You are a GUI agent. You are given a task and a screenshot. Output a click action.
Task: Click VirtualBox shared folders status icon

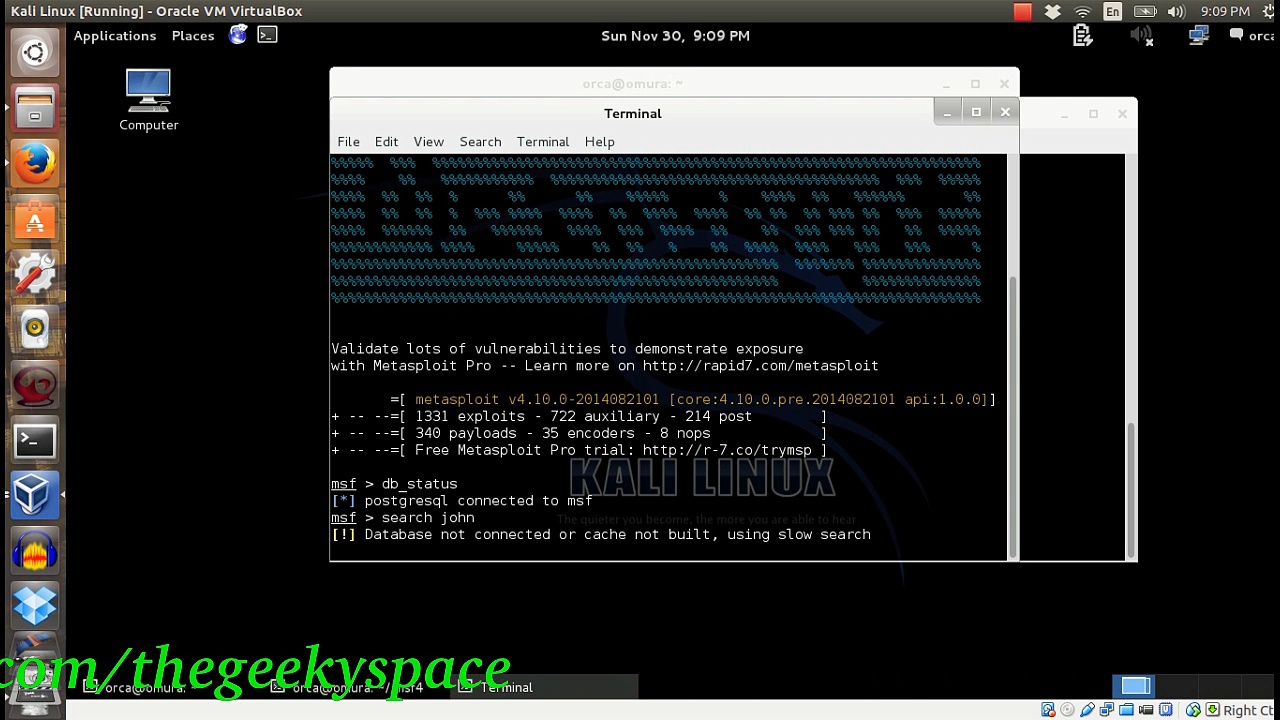(1126, 710)
